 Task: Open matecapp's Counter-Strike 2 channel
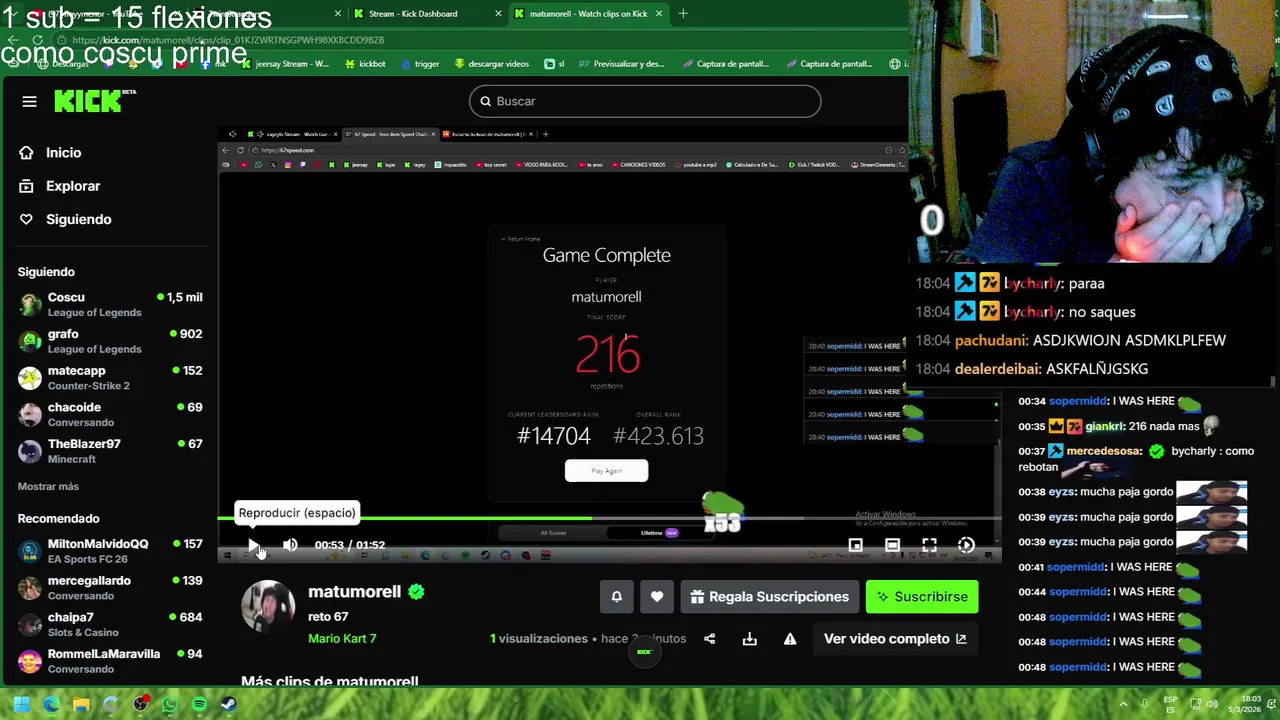[110, 377]
